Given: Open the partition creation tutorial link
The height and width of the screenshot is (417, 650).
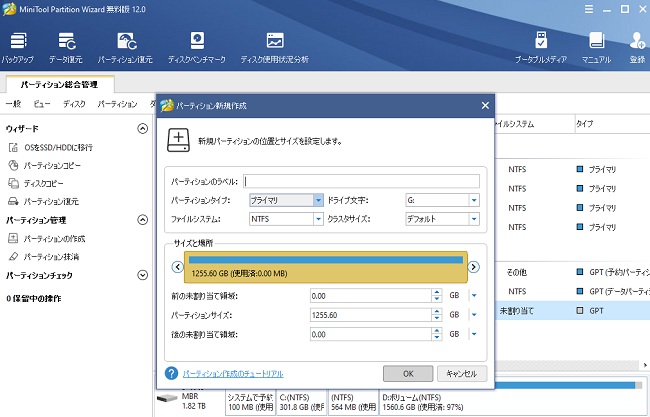Looking at the screenshot, I should pos(233,374).
